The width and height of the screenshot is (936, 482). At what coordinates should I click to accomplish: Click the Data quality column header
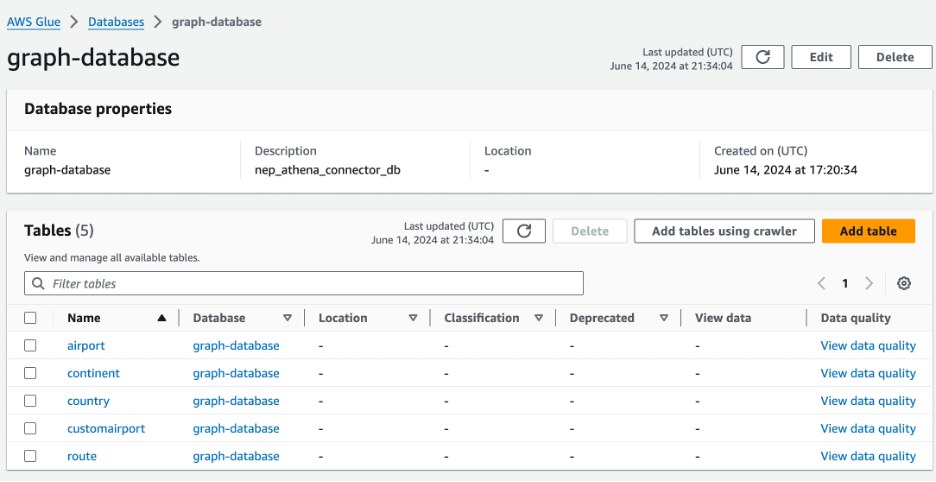point(855,318)
